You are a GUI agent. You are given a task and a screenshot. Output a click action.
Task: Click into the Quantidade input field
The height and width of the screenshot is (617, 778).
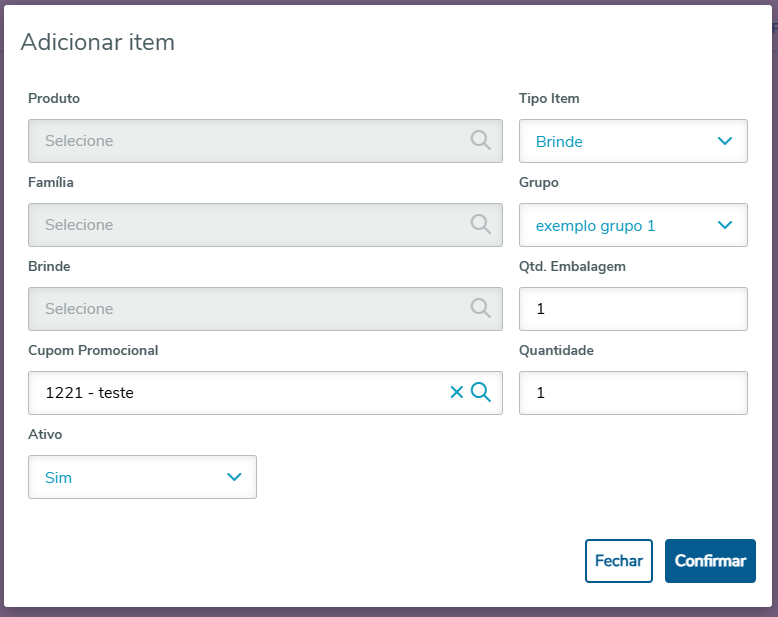coord(633,393)
